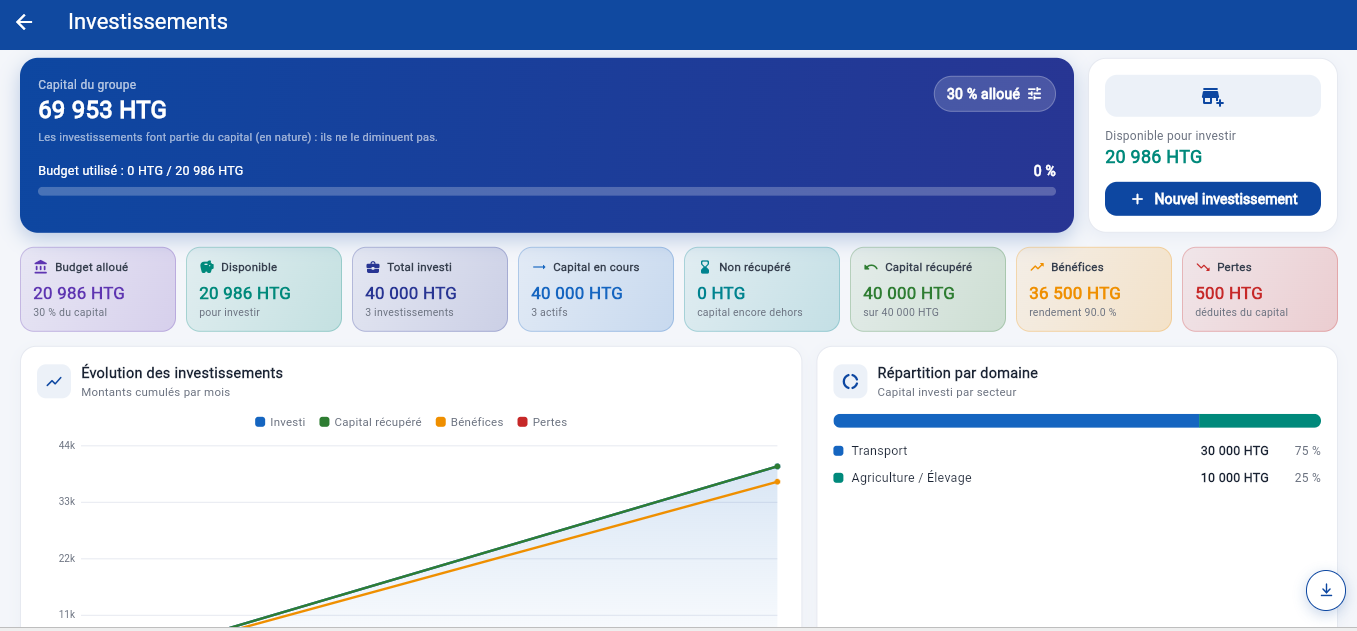1357x631 pixels.
Task: Click the trending-down icon on Pertes
Action: tap(1202, 267)
